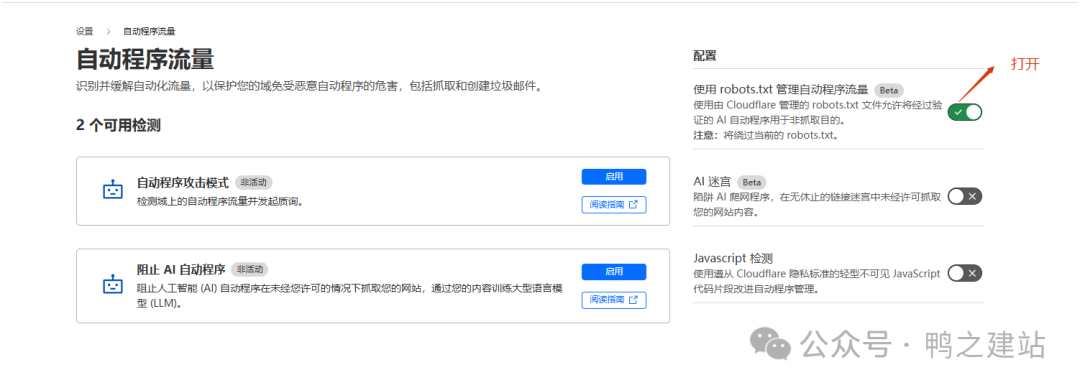
Task: Click the Beta badge next to AI 迷宫
Action: click(x=751, y=183)
